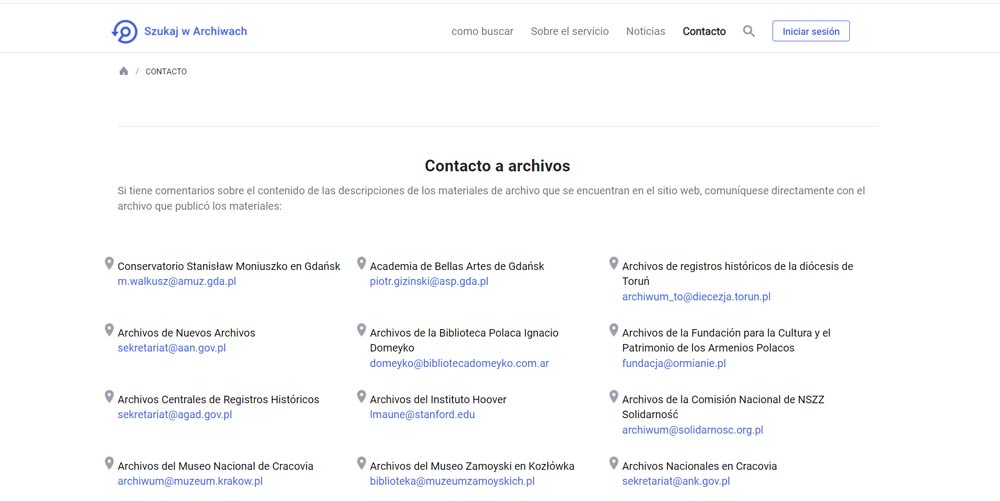
Task: Open the 'como buscar' menu item
Action: [482, 31]
